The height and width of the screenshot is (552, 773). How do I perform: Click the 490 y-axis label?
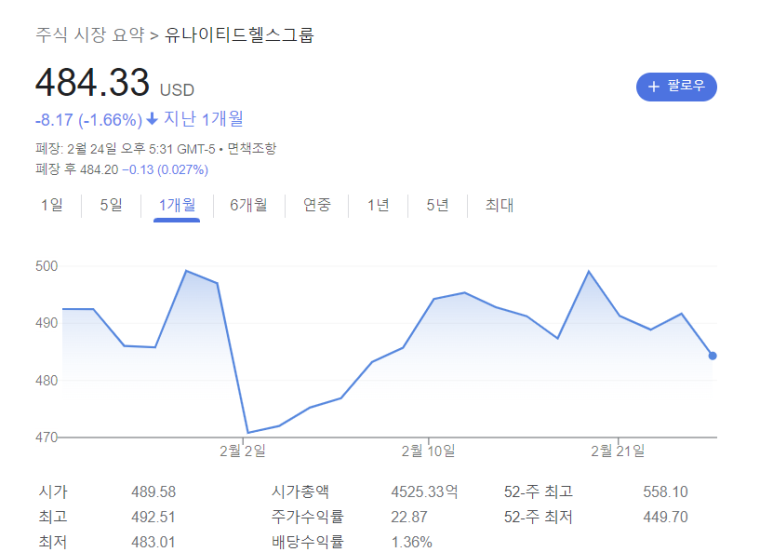click(47, 323)
